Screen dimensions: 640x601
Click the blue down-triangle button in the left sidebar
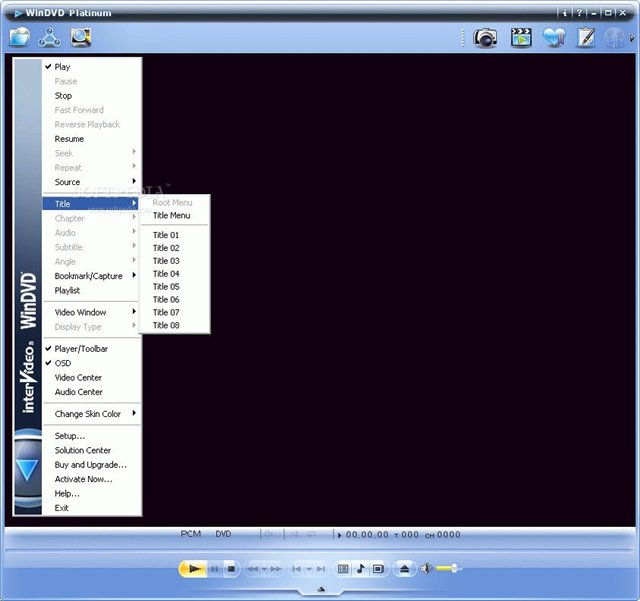(x=27, y=470)
